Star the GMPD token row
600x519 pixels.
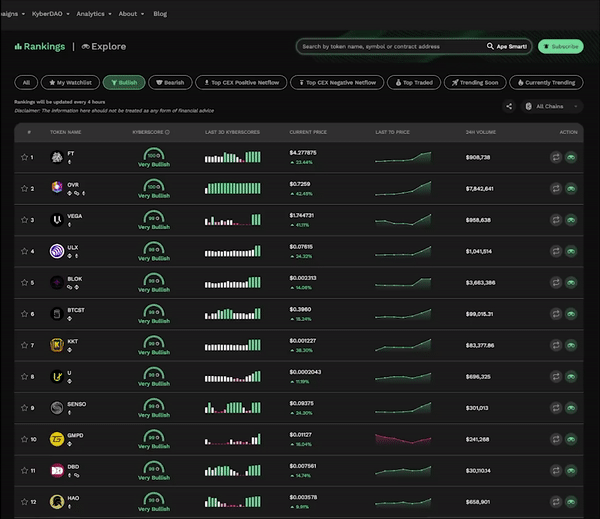pos(24,439)
